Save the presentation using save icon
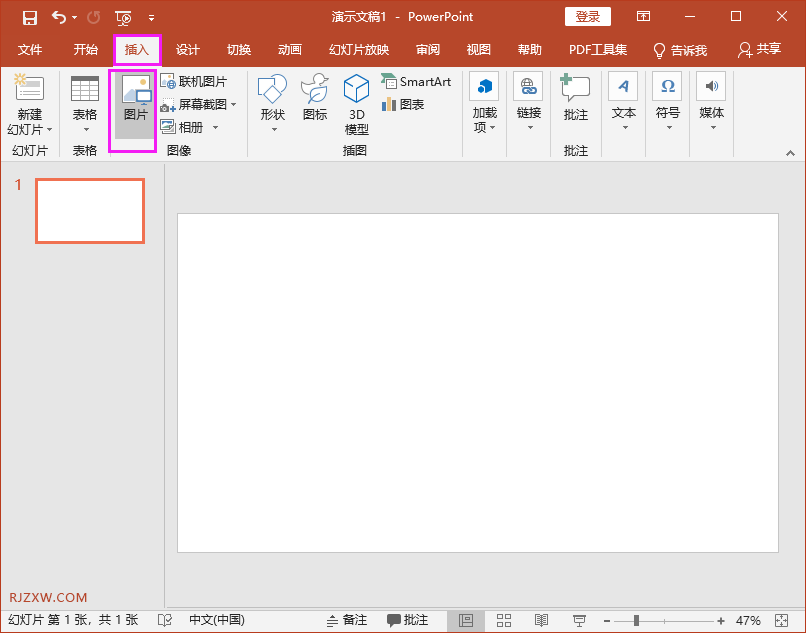Image resolution: width=806 pixels, height=633 pixels. pos(30,17)
